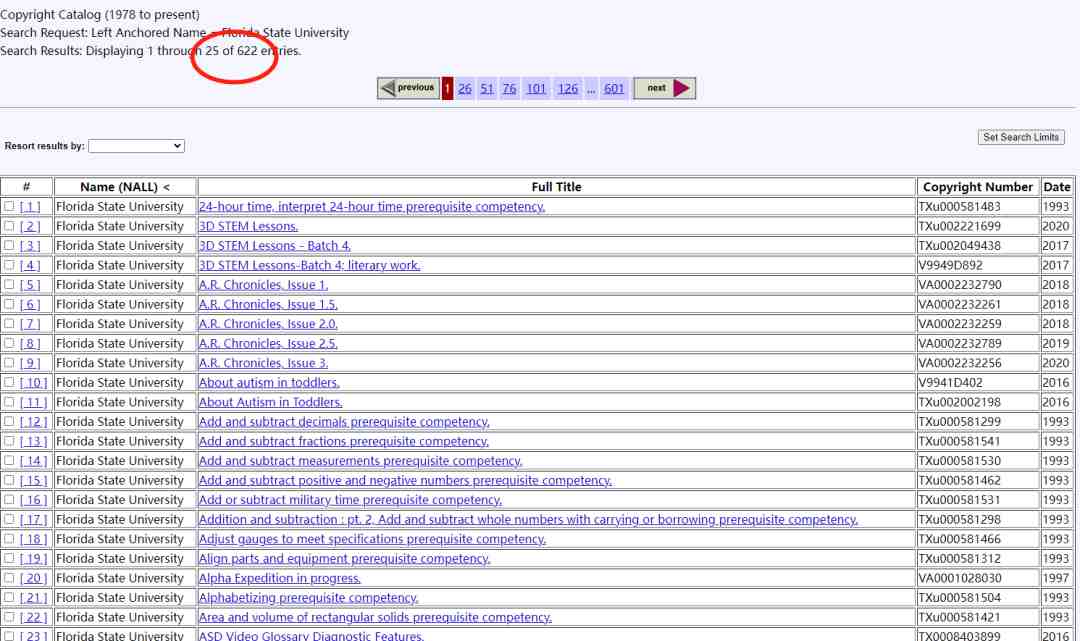The width and height of the screenshot is (1080, 641).
Task: Tick the checkbox for entry 8
Action: coord(9,343)
